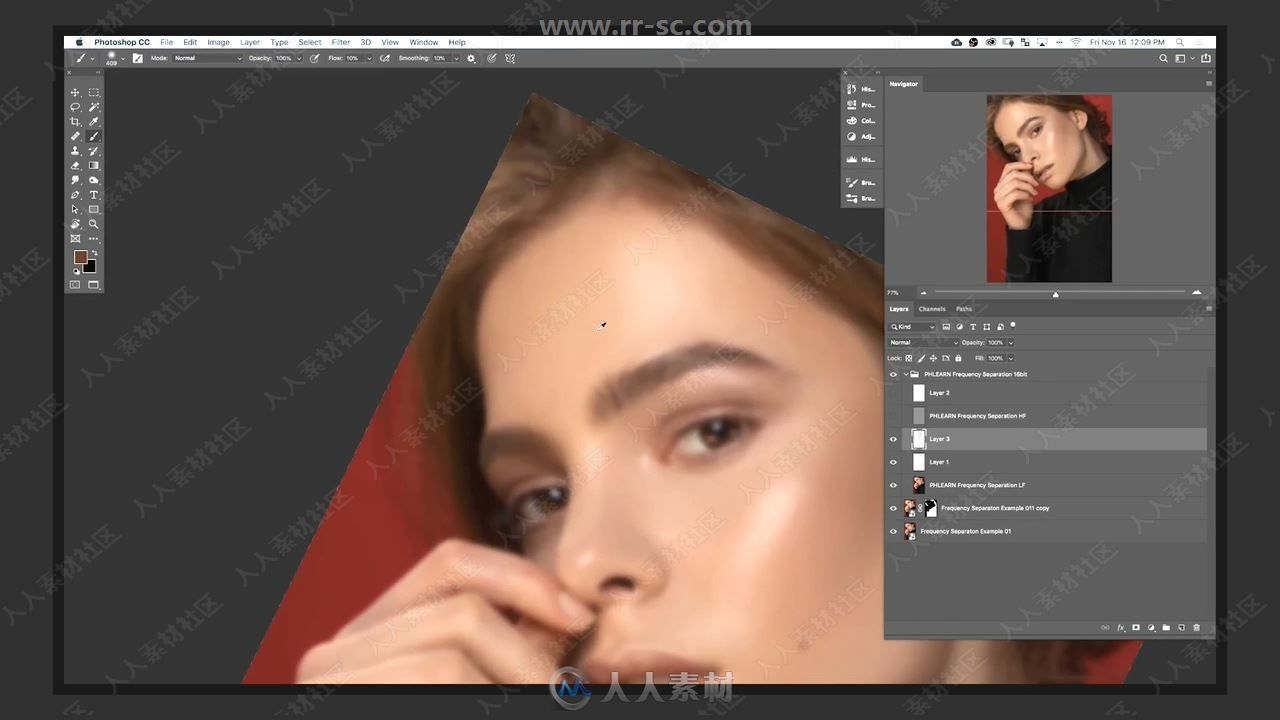The image size is (1280, 720).
Task: Toggle lock all layers padlock
Action: [x=958, y=358]
